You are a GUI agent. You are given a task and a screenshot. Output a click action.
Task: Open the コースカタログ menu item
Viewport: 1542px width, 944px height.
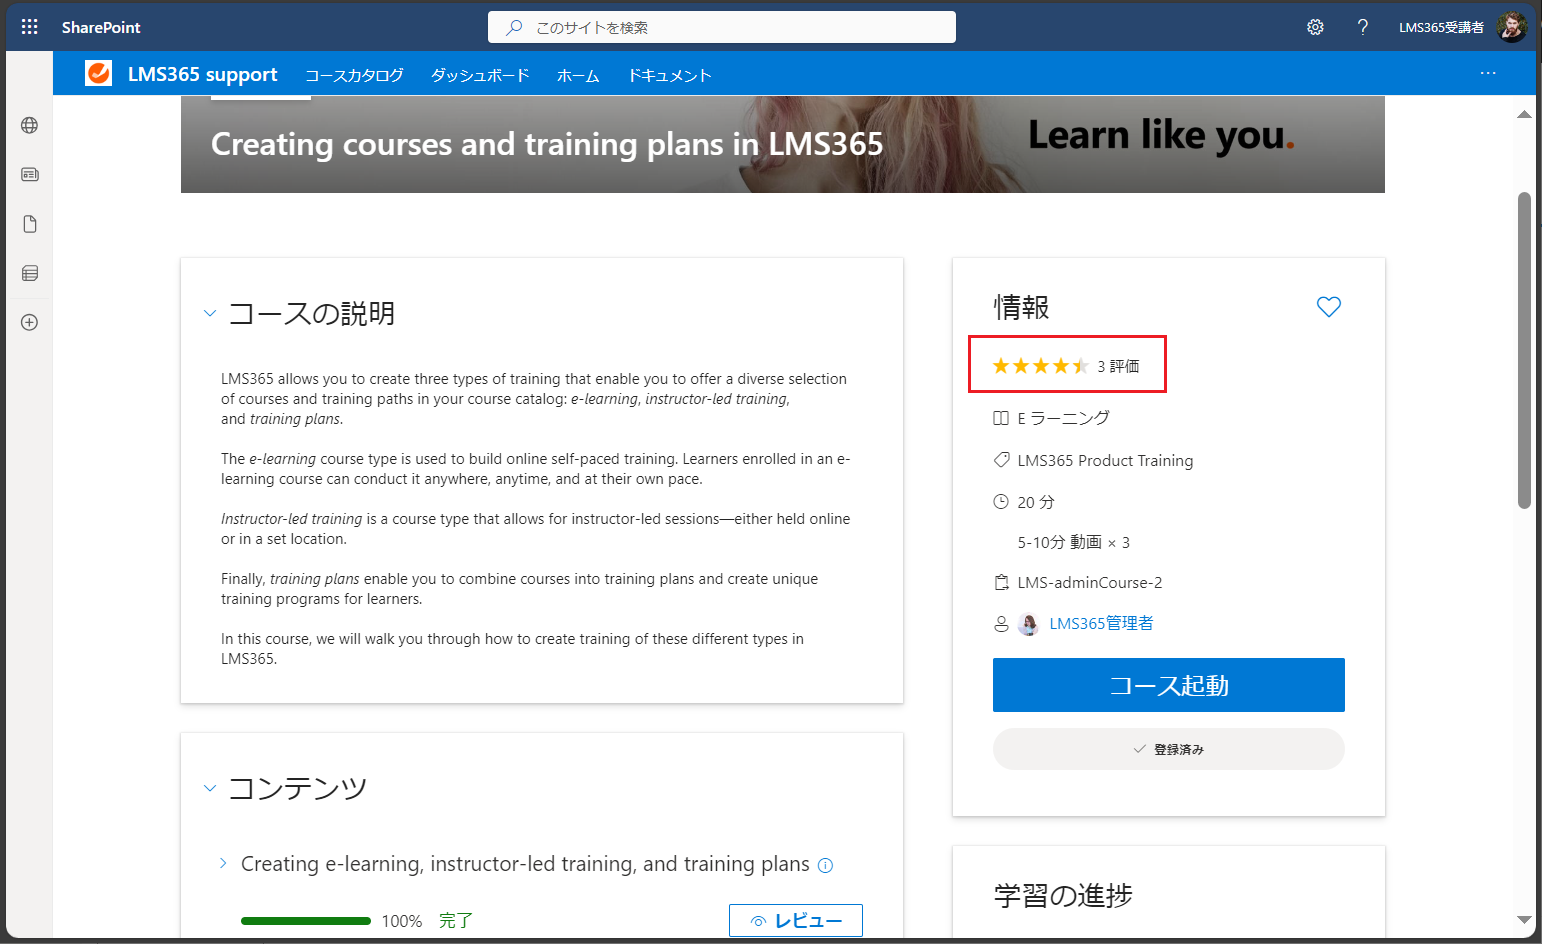(354, 75)
